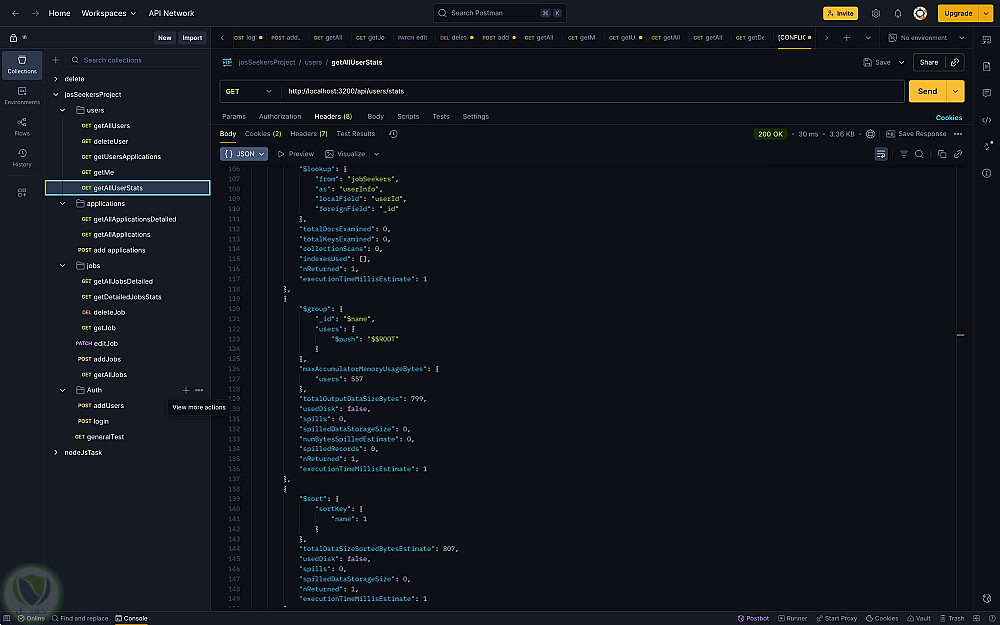Click Start Proxy in status bar
Image resolution: width=1000 pixels, height=625 pixels.
836,619
